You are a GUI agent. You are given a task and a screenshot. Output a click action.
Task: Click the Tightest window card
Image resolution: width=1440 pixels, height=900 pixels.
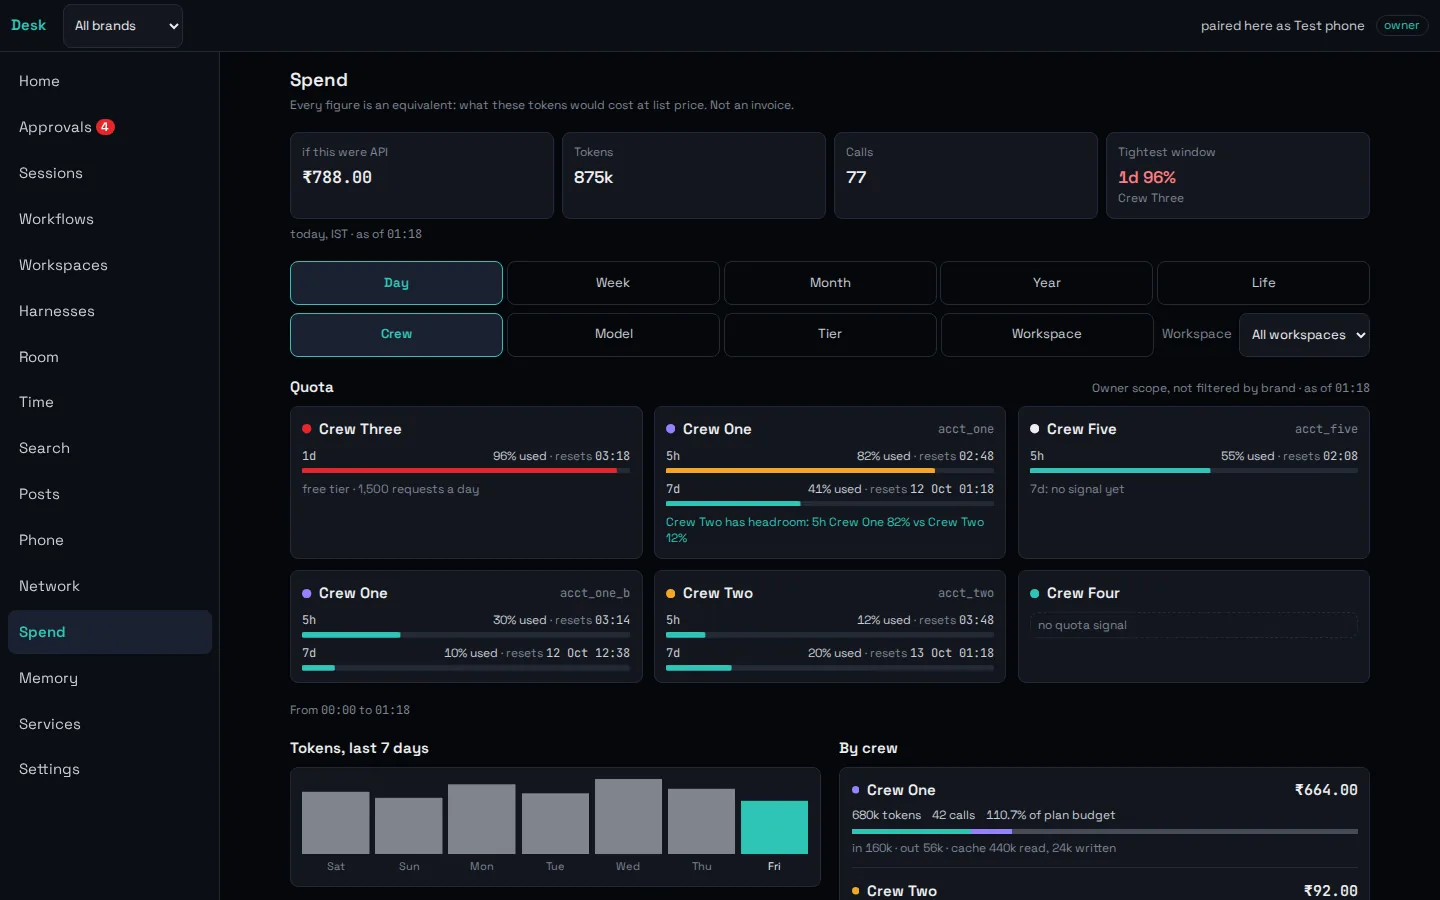coord(1238,175)
